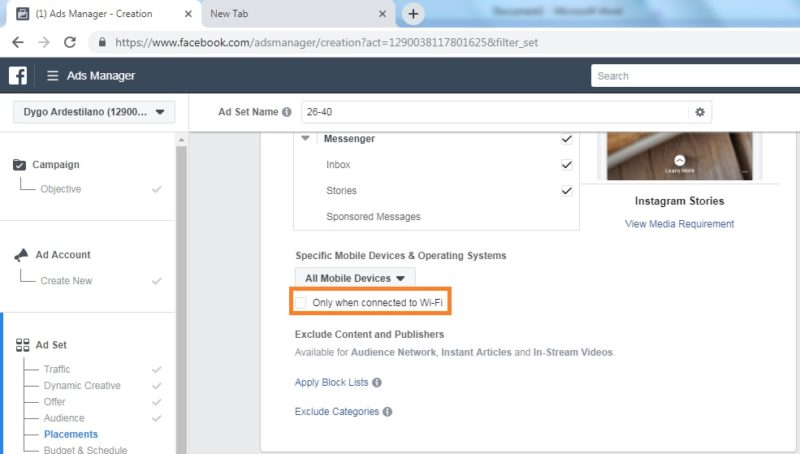Click the Ad Set Name info icon
The image size is (800, 454).
(287, 112)
